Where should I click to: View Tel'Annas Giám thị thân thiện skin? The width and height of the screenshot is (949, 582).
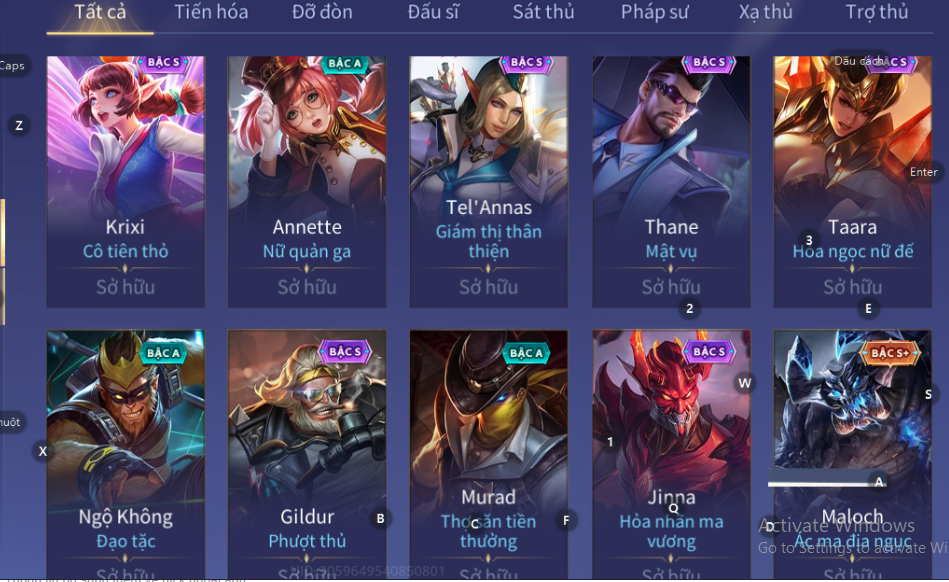pos(488,181)
